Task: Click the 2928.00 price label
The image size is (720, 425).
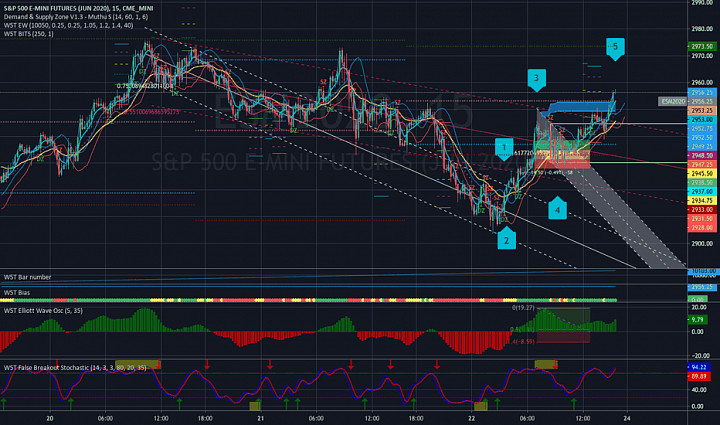Action: (x=702, y=227)
